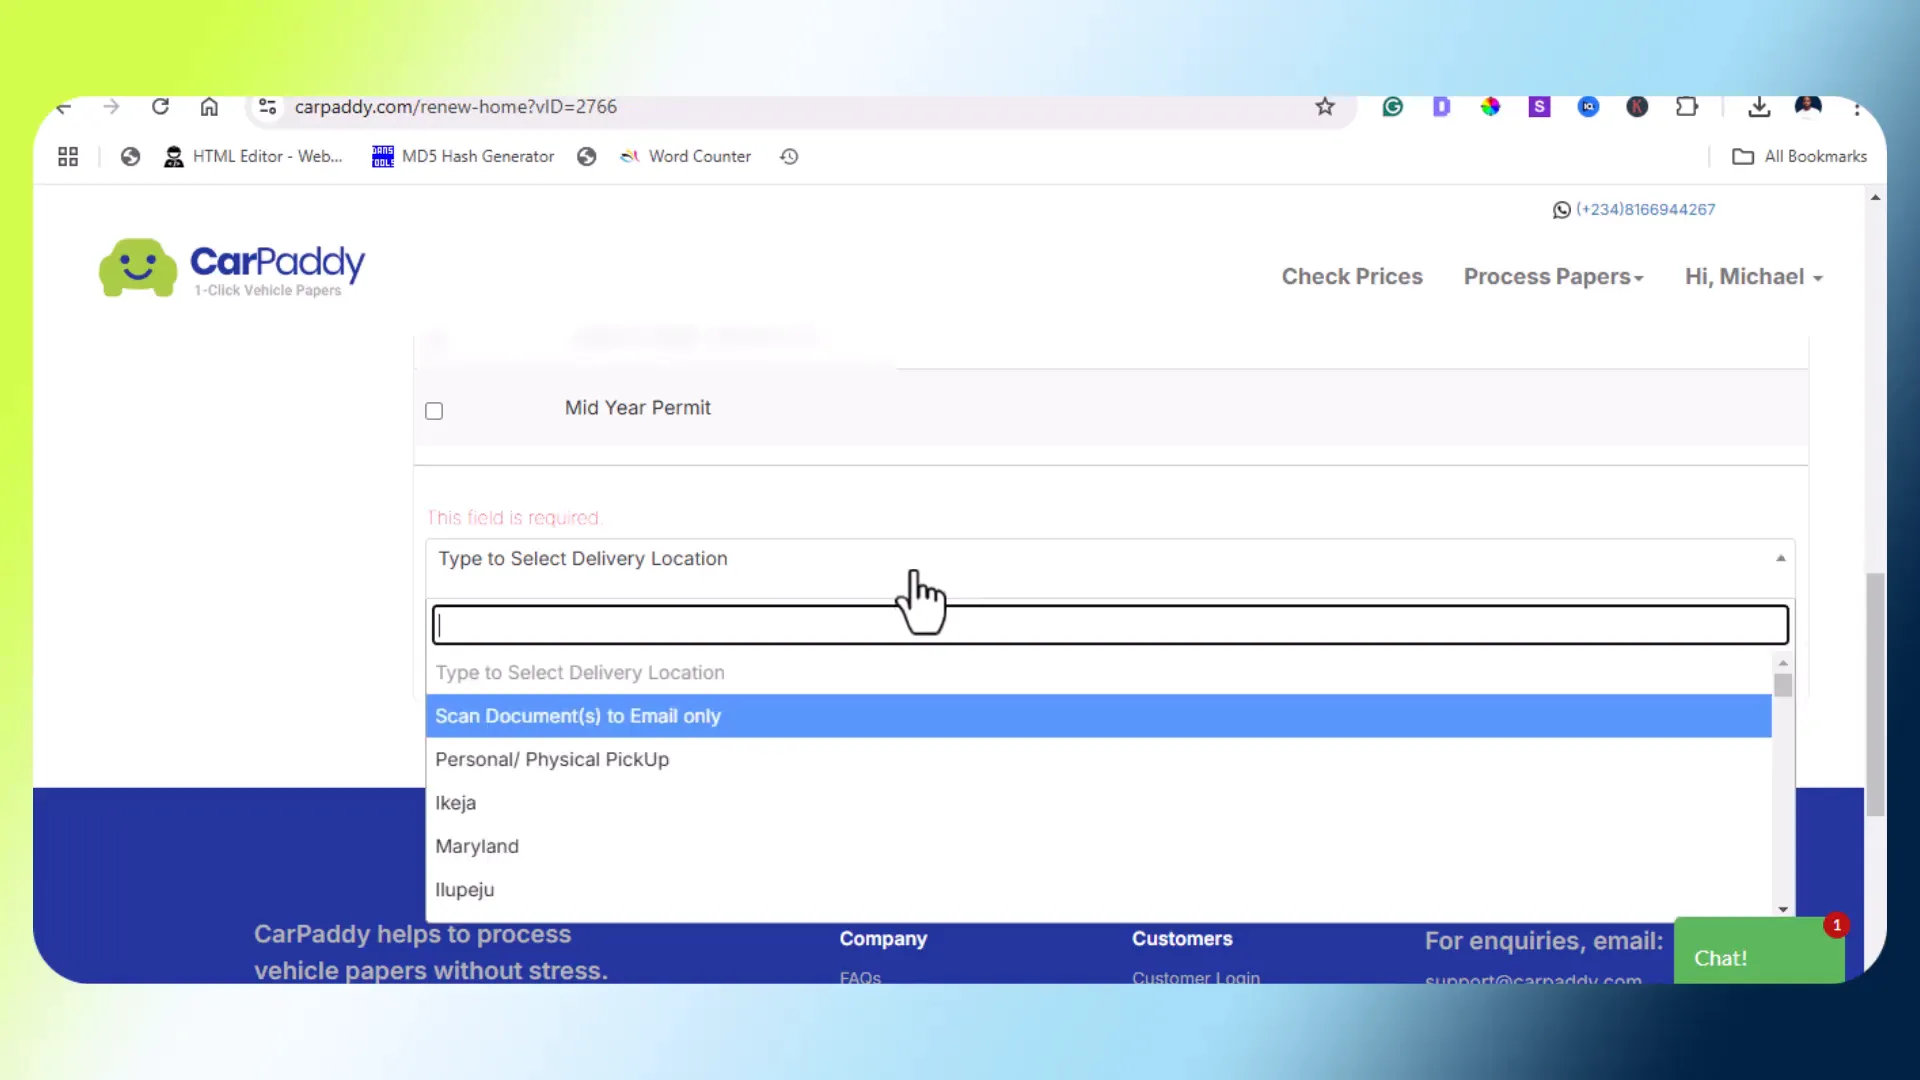This screenshot has width=1920, height=1080.
Task: Open the extensions puzzle icon
Action: click(x=1687, y=107)
